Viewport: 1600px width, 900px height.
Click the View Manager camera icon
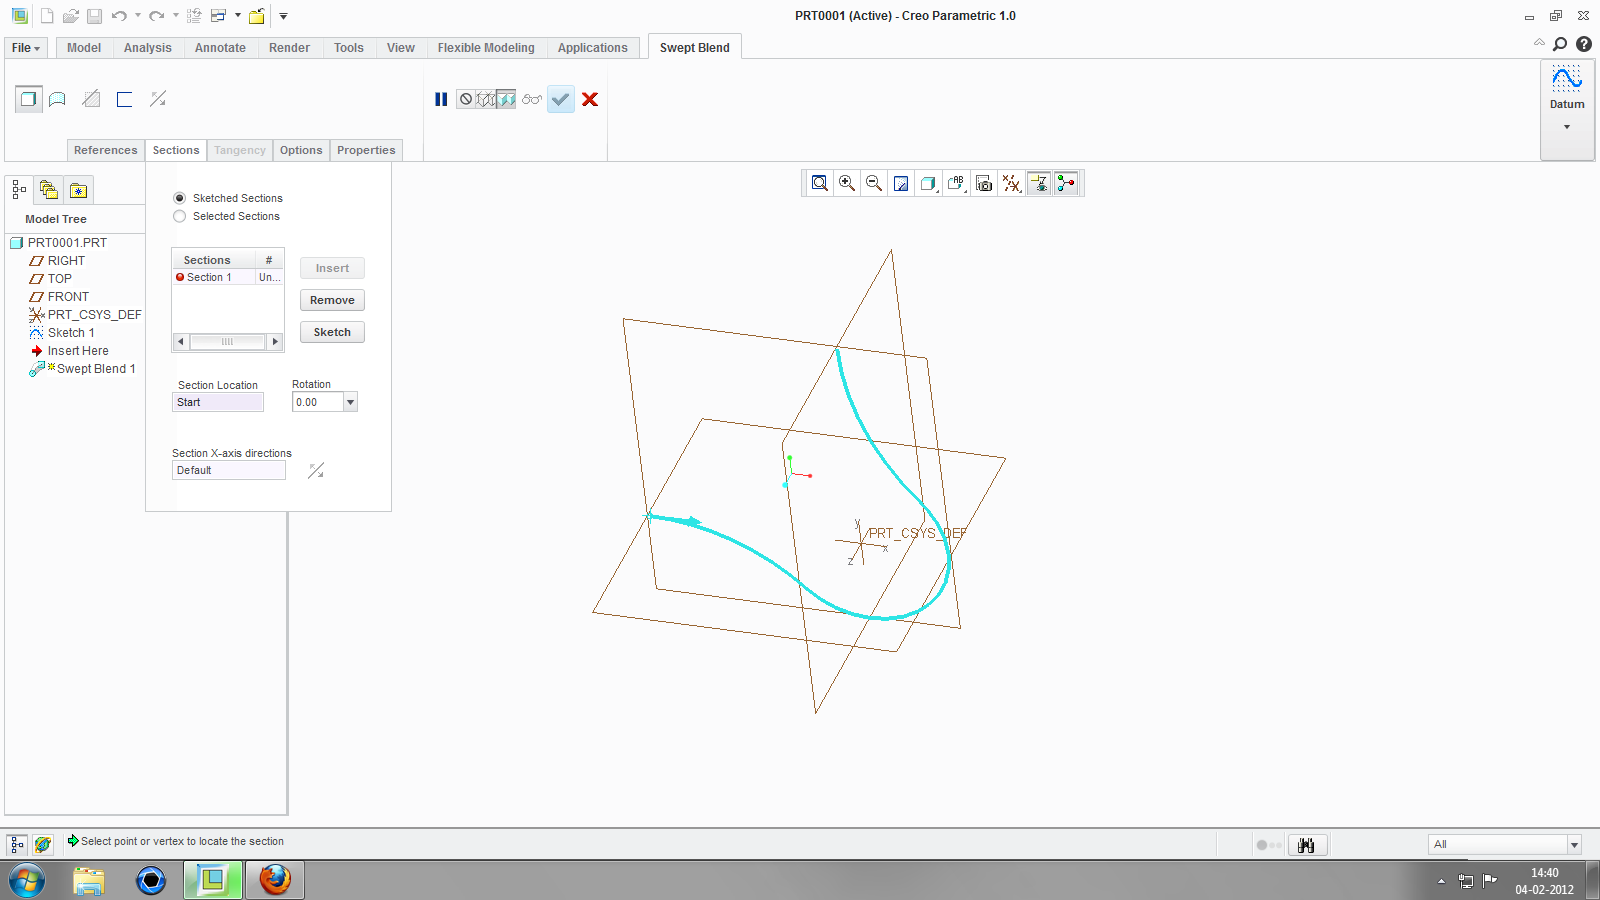[984, 183]
